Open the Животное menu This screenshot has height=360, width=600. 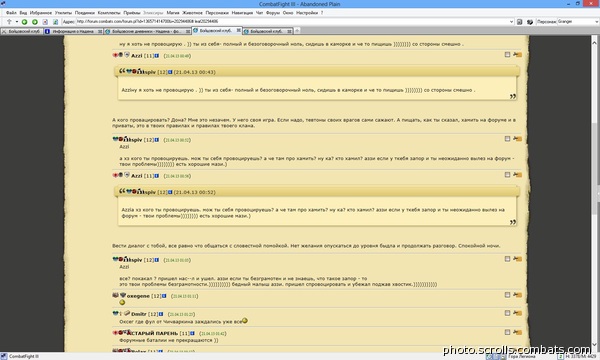(192, 13)
